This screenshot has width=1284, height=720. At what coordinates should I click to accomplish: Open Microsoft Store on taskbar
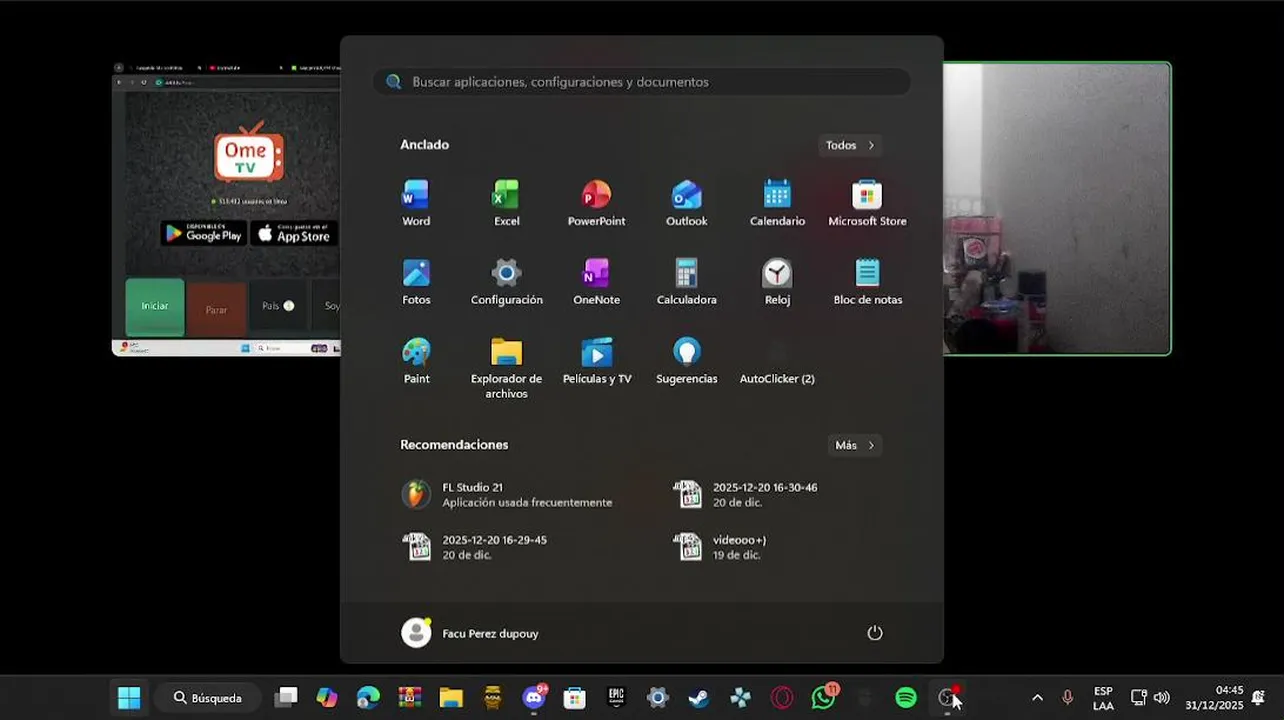(574, 698)
